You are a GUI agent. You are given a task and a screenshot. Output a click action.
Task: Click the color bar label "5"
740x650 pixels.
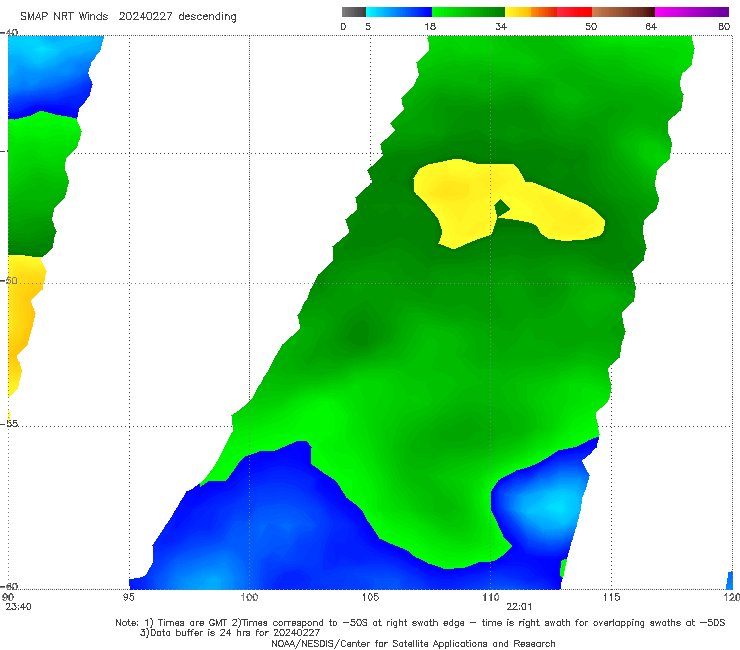click(368, 26)
